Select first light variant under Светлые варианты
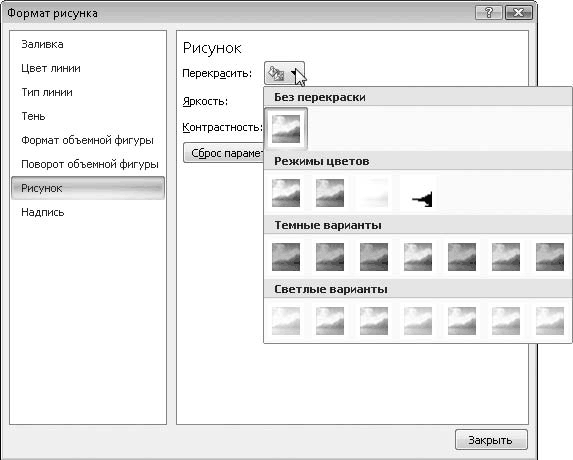The image size is (573, 460). 286,321
